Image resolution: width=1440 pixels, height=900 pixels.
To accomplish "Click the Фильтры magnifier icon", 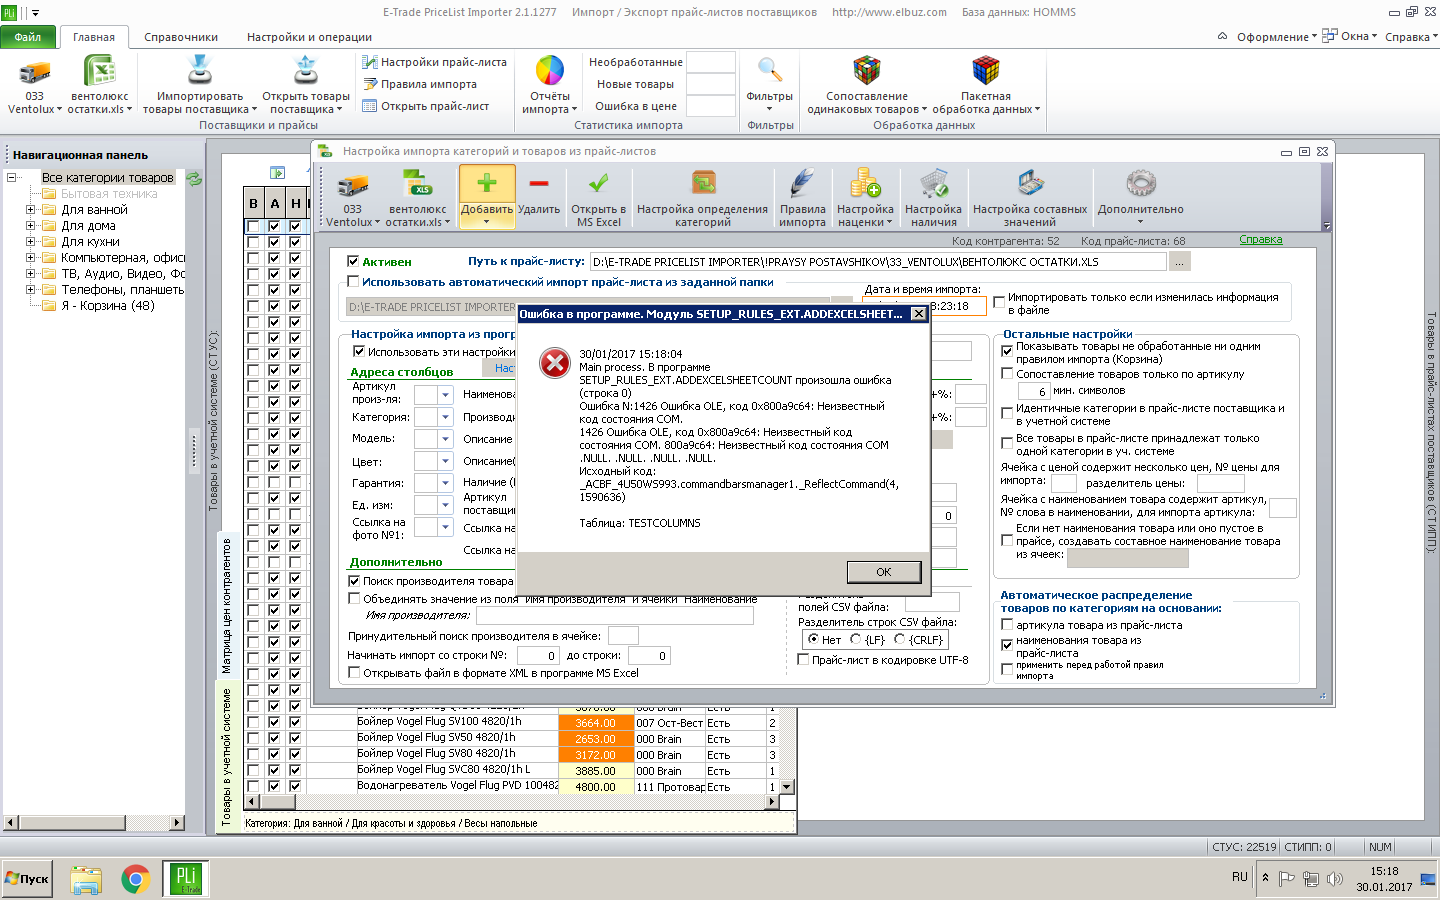I will tap(769, 71).
